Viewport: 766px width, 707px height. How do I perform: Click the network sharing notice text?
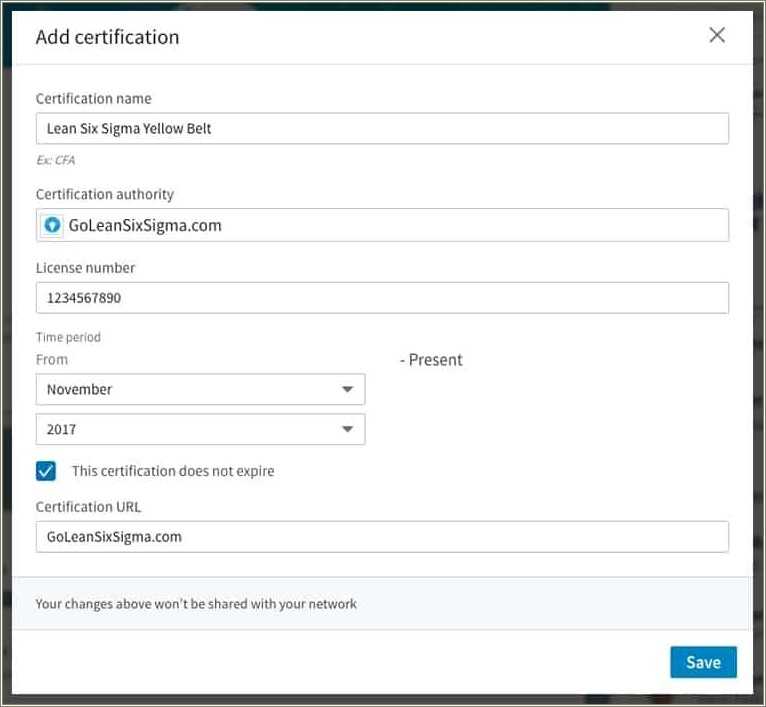pos(196,604)
